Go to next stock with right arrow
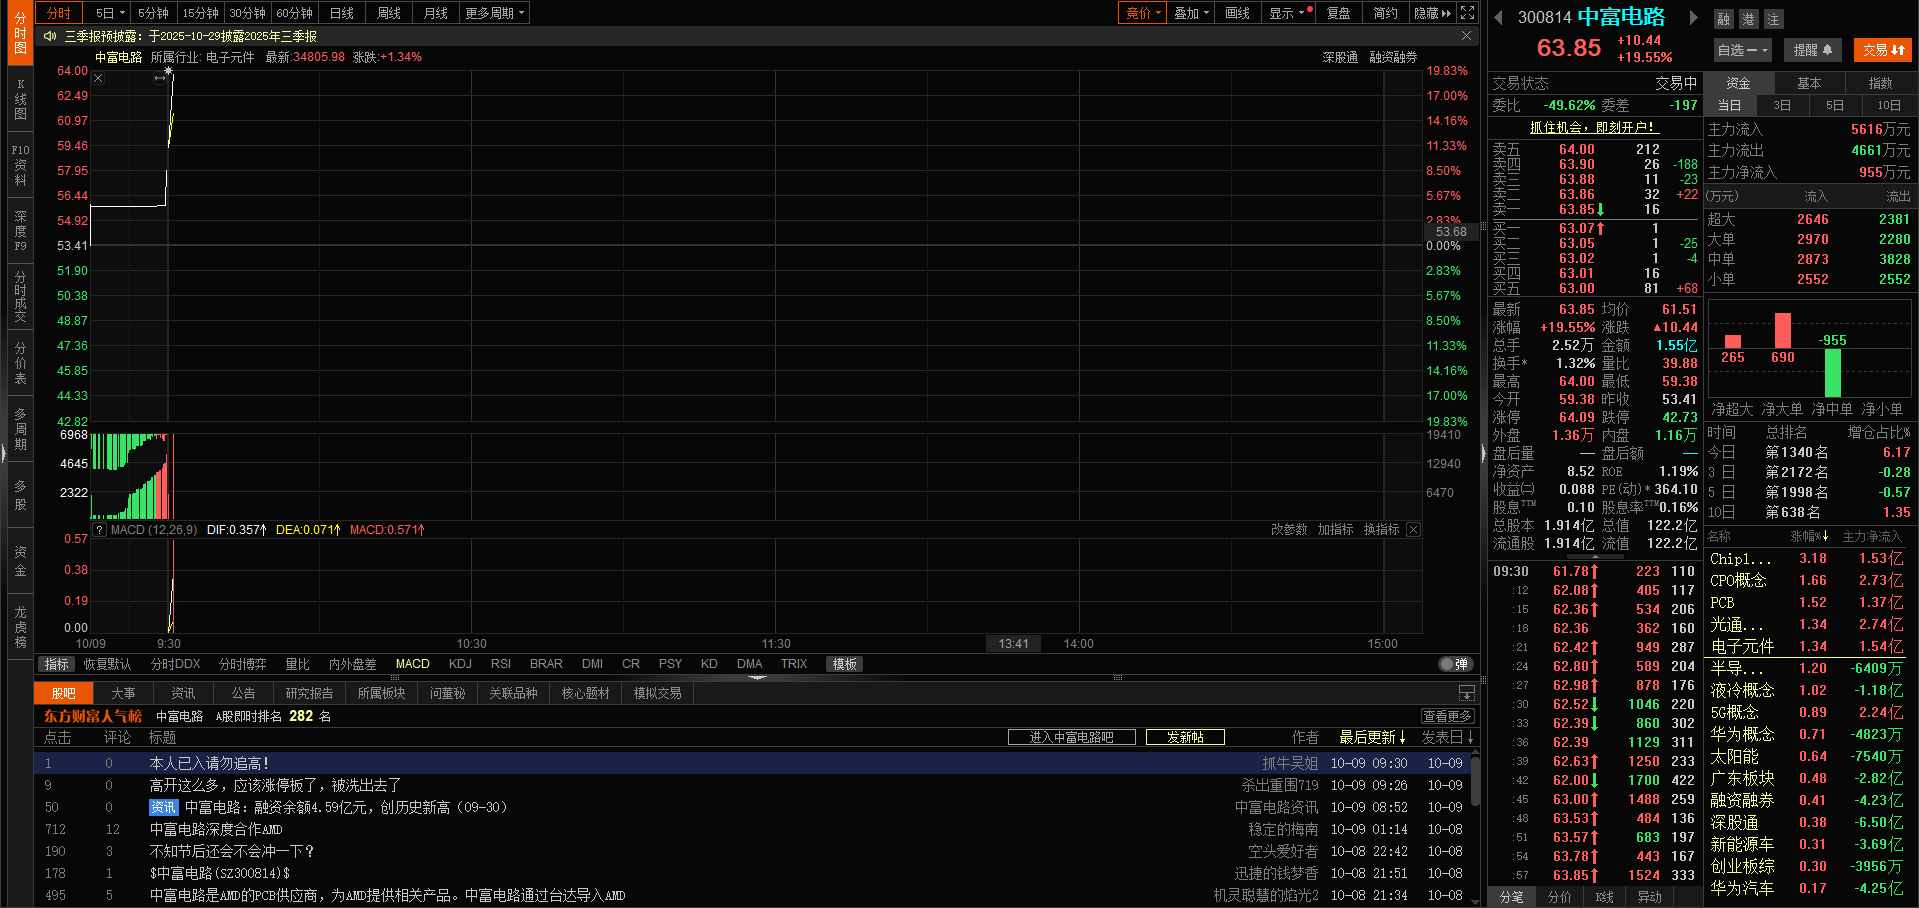Viewport: 1919px width, 908px height. point(1693,17)
